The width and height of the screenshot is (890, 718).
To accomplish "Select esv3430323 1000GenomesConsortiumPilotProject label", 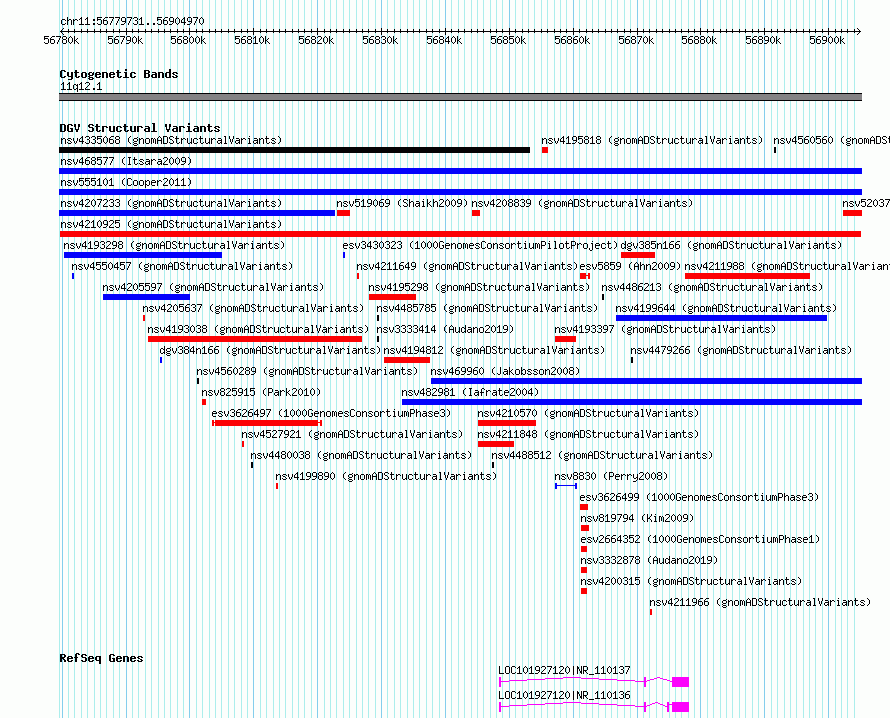I will pos(480,245).
